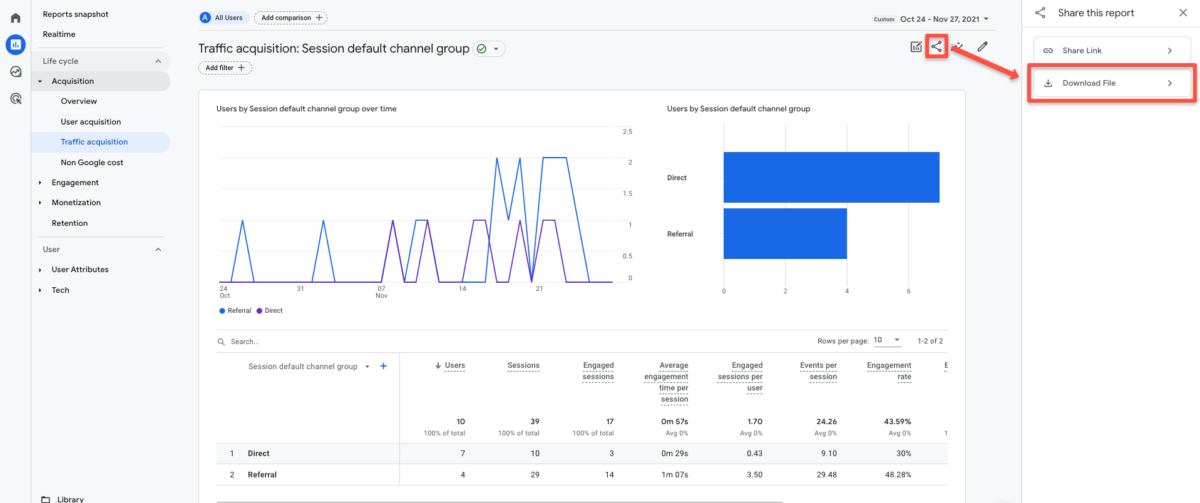Go to Home via the house icon
This screenshot has width=1200, height=503.
click(15, 18)
